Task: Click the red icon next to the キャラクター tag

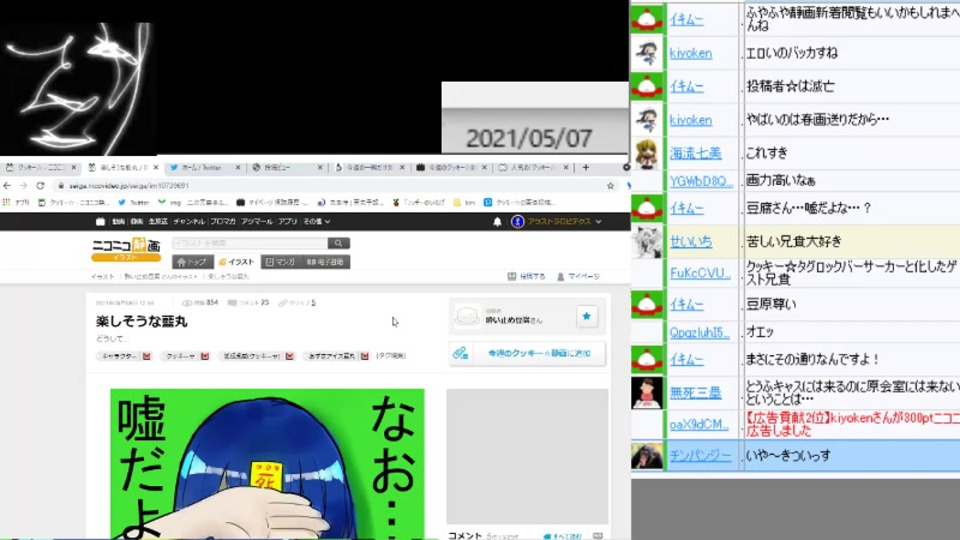Action: pyautogui.click(x=147, y=356)
